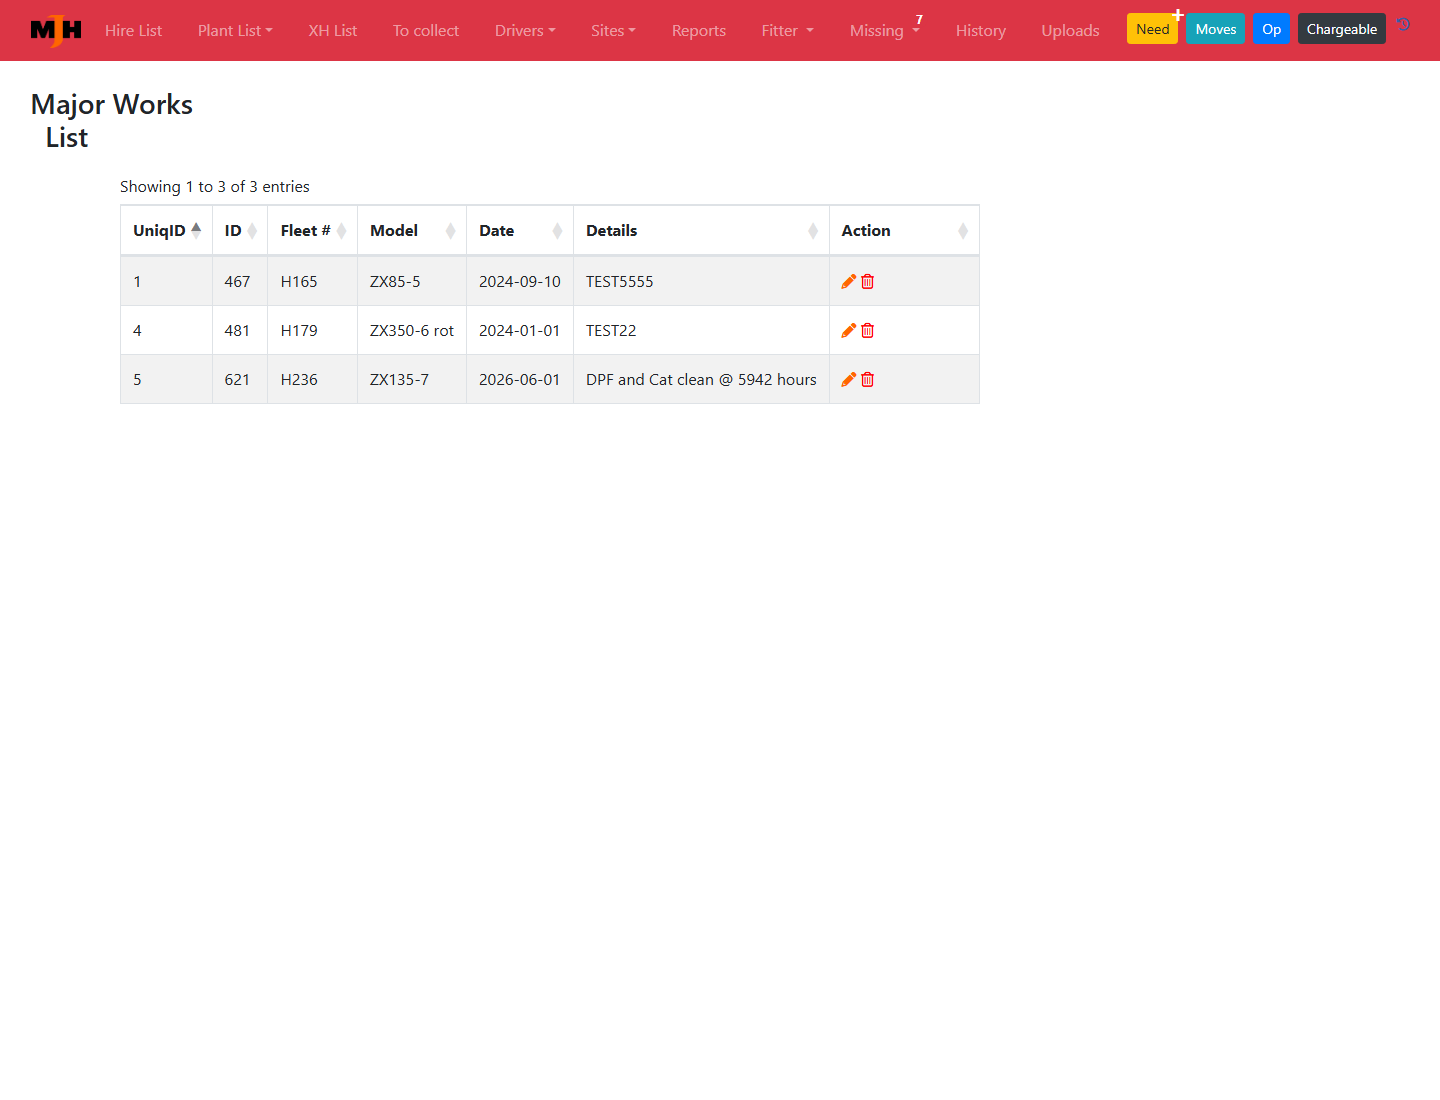1440x1100 pixels.
Task: Expand the Fitter dropdown menu
Action: tap(788, 31)
